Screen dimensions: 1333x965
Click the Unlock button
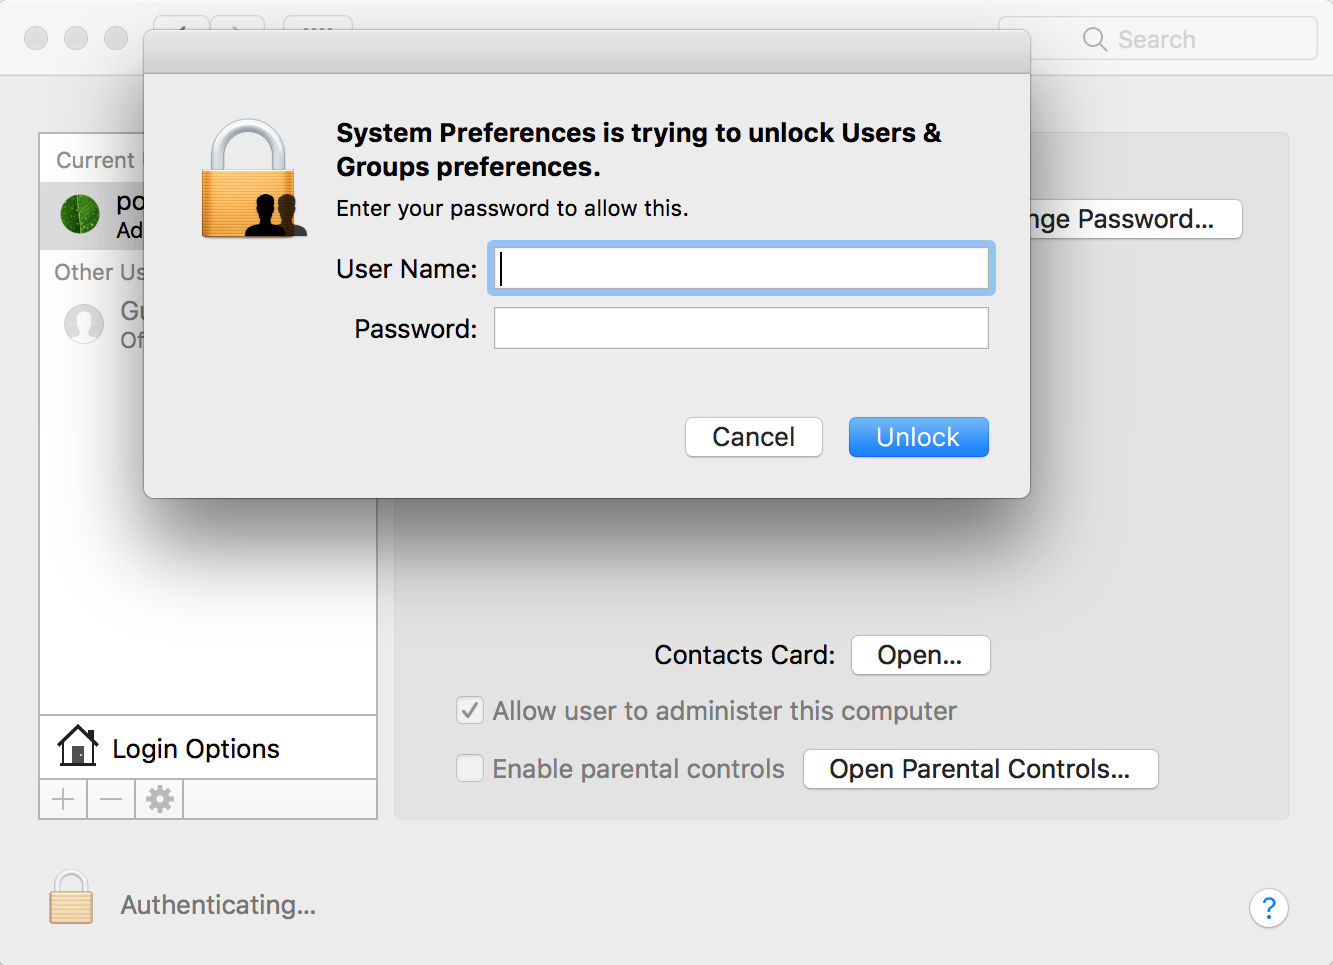918,437
